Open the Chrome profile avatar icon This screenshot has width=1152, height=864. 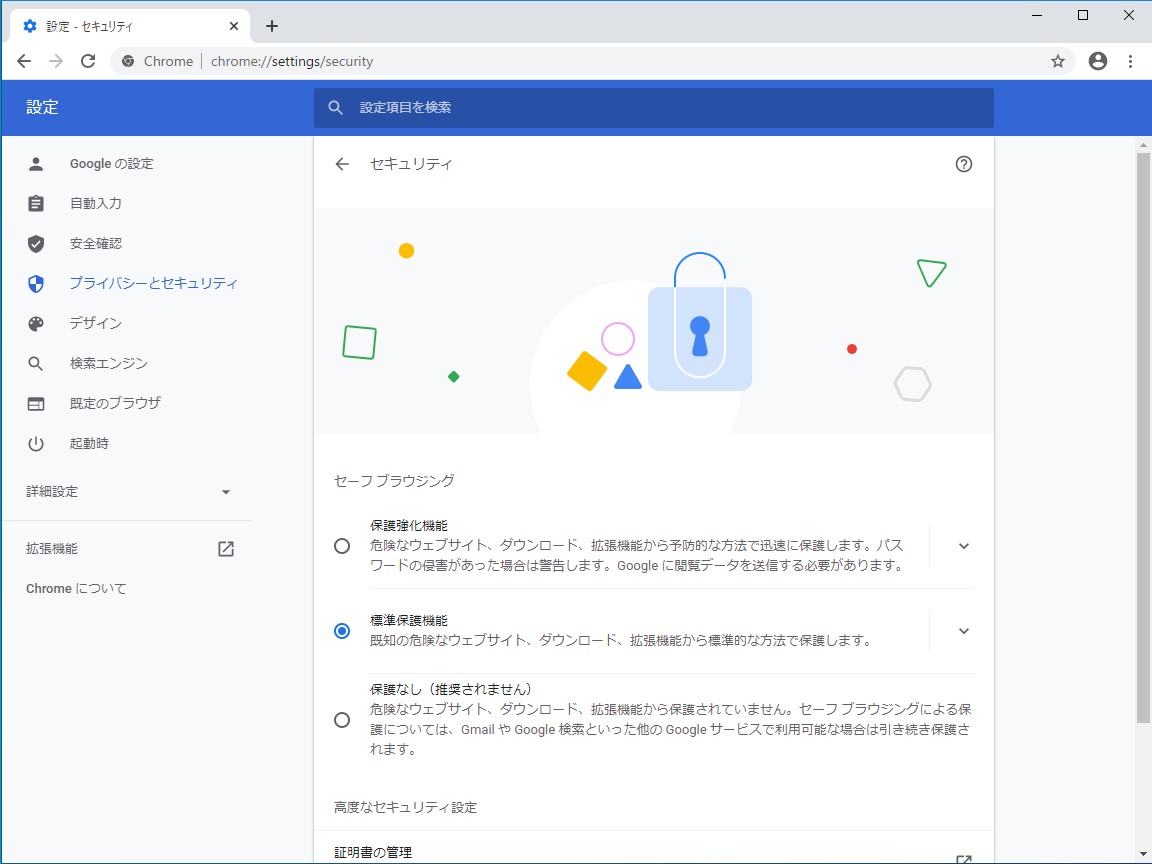coord(1097,61)
